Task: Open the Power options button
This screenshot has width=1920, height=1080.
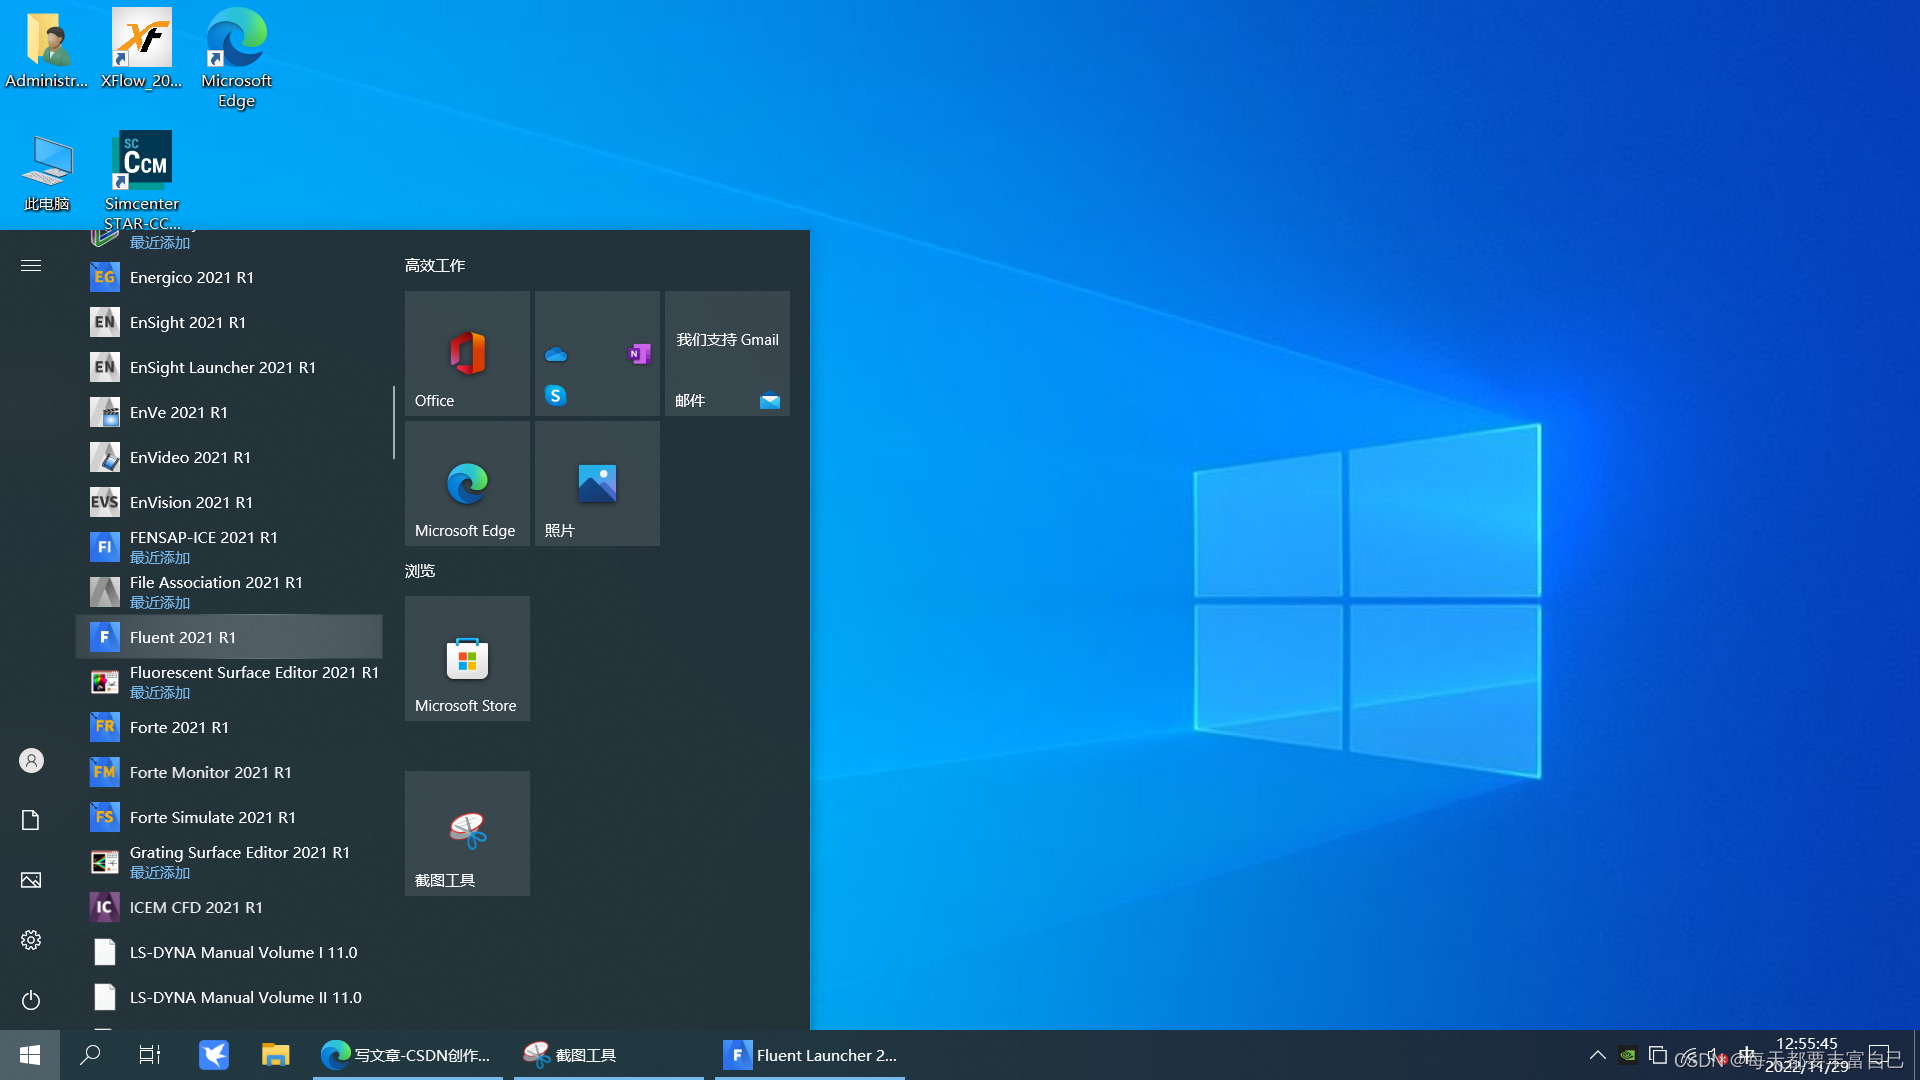Action: [31, 999]
